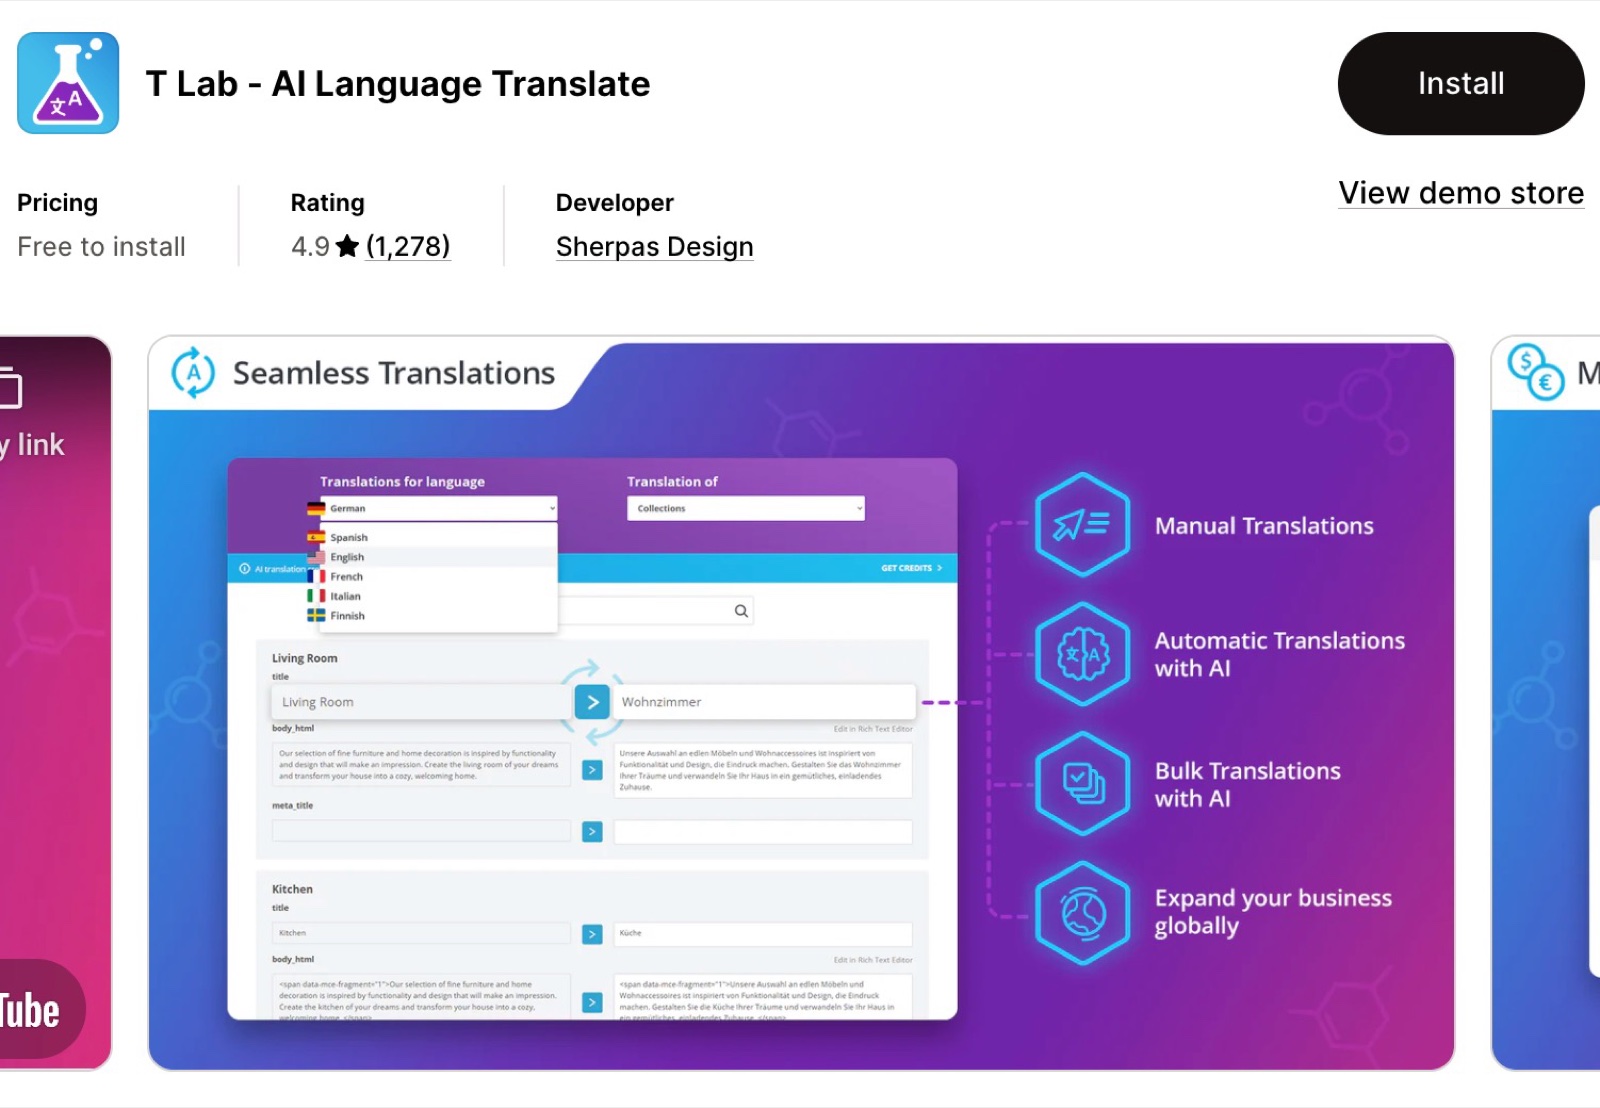
Task: Click the Kitchen title translate arrow
Action: 592,934
